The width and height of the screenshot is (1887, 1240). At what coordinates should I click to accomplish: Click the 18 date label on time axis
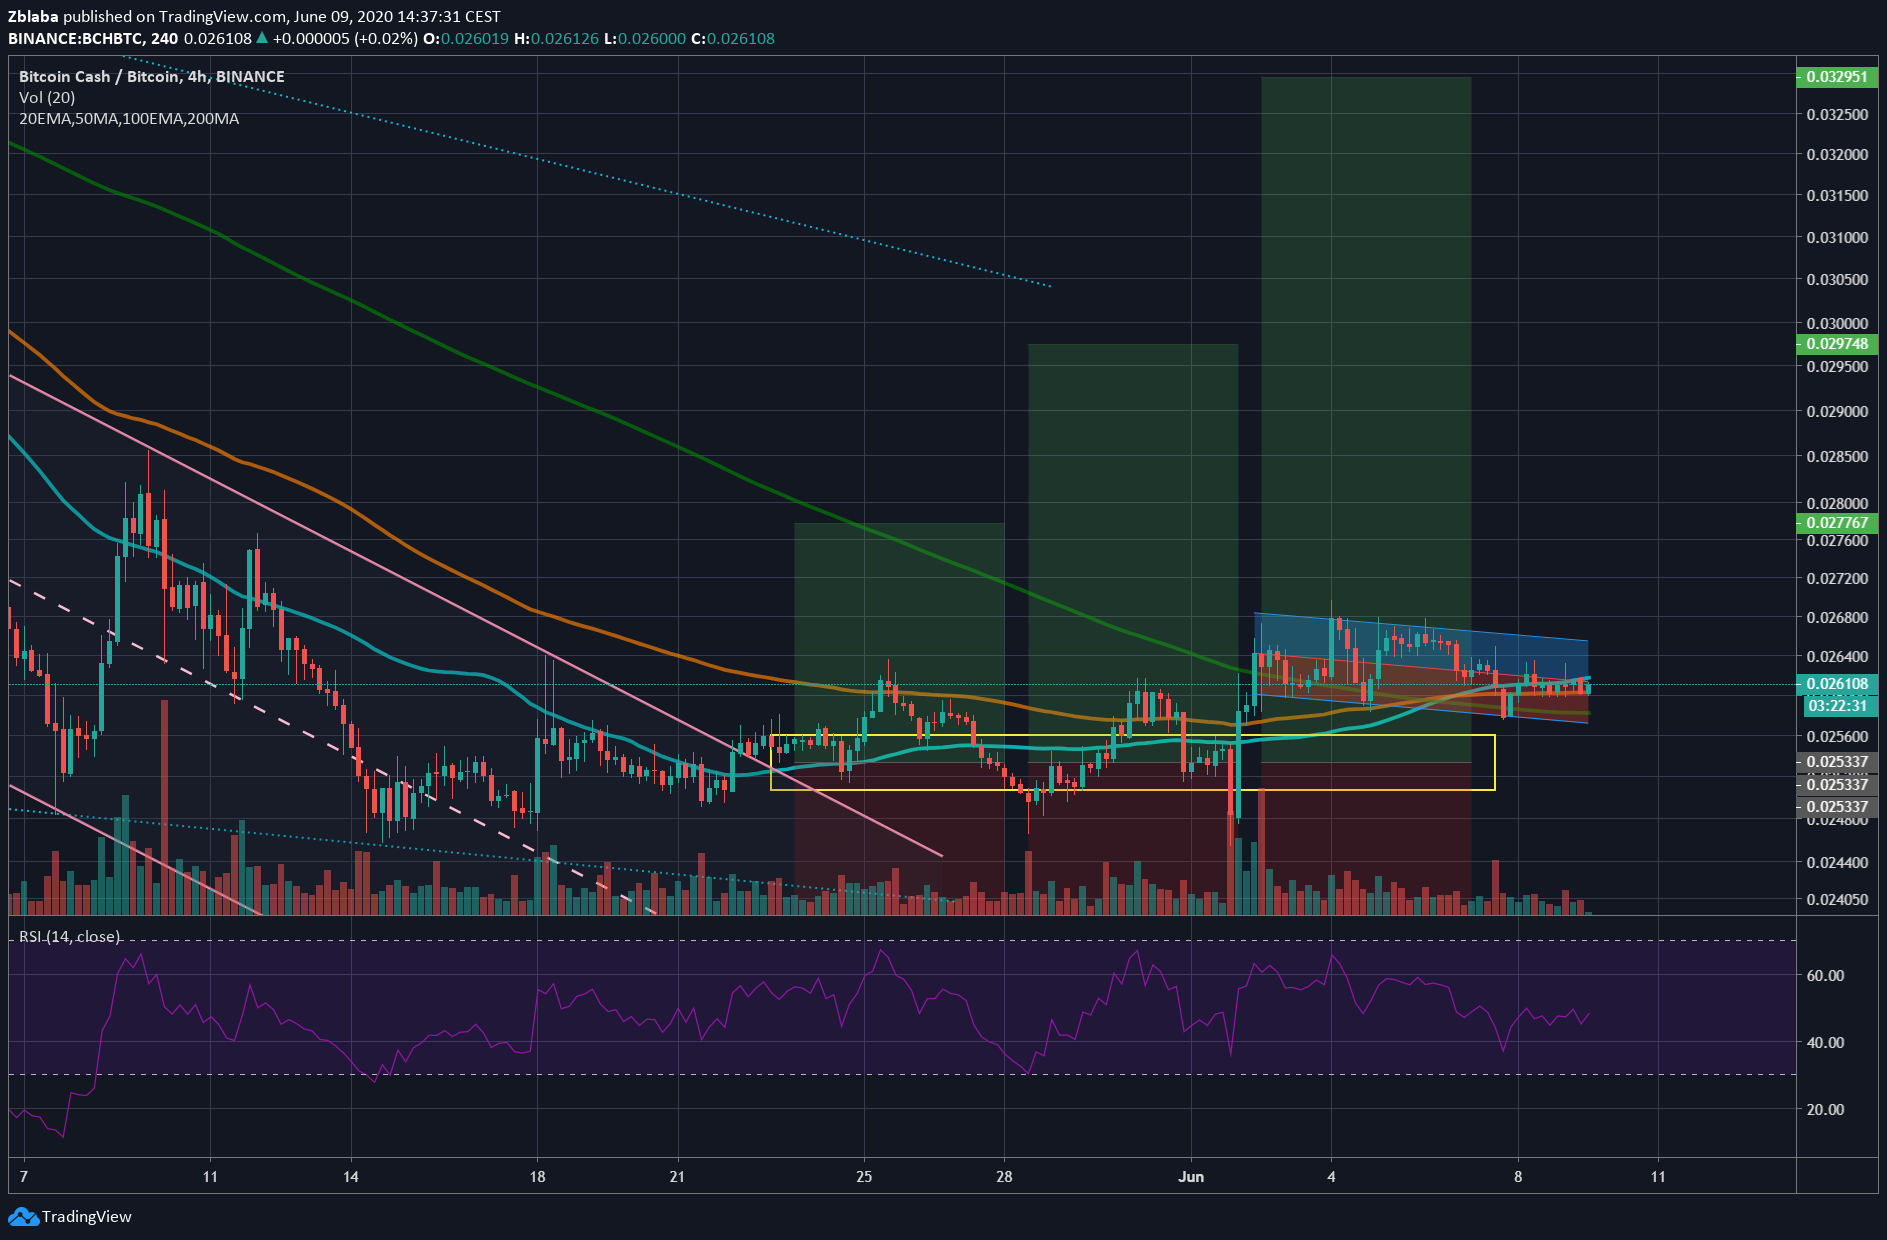pos(537,1176)
